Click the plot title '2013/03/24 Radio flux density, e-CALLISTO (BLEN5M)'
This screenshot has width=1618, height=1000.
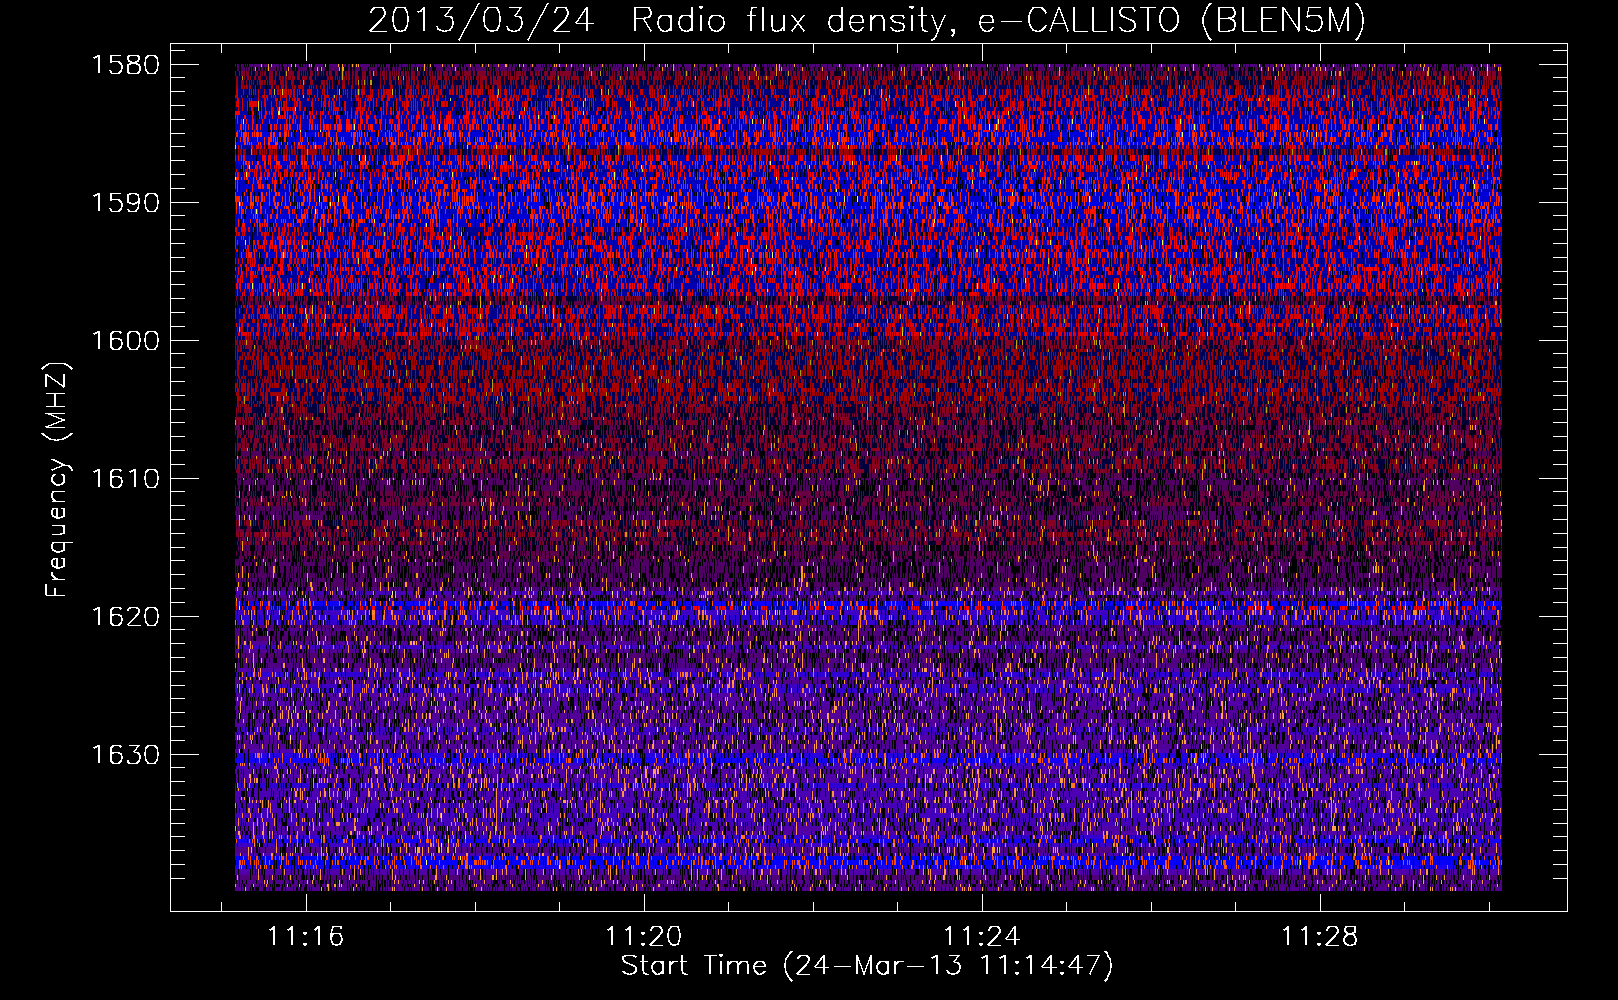[867, 21]
